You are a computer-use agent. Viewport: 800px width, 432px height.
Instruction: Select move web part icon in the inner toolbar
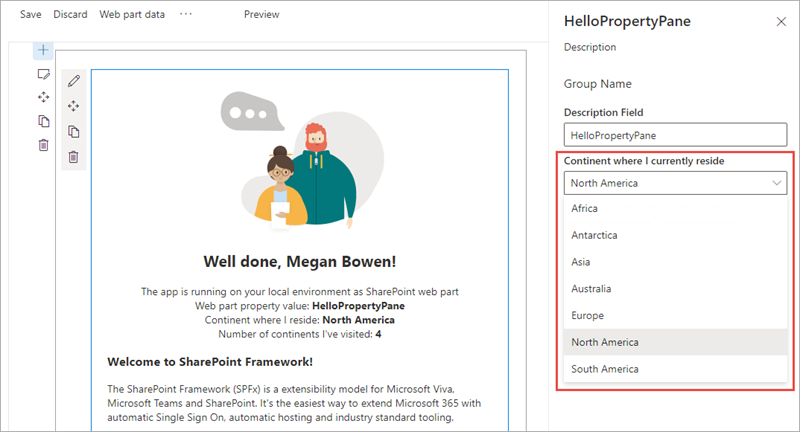73,106
